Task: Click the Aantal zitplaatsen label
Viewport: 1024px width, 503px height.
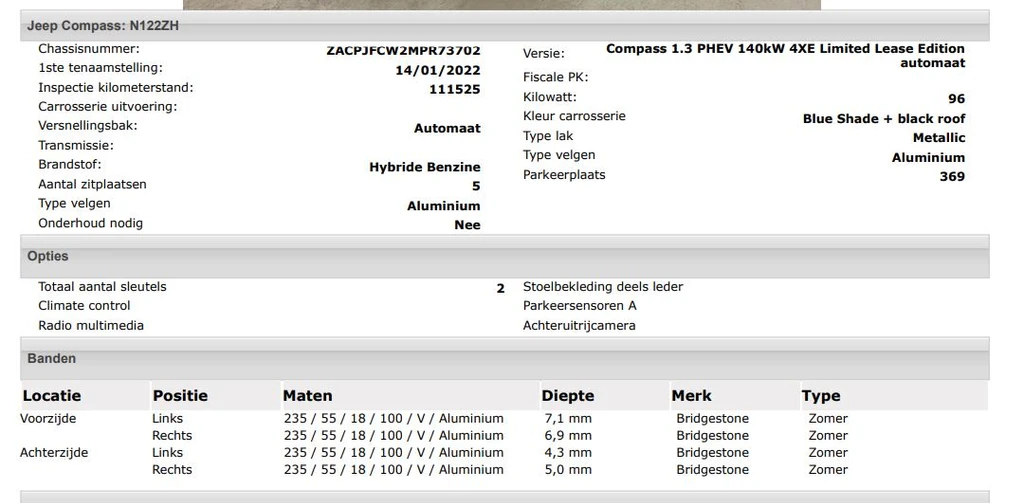Action: (92, 184)
